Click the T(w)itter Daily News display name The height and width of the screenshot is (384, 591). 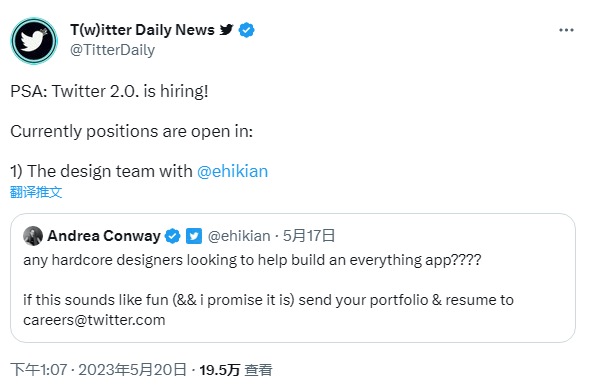(x=142, y=30)
